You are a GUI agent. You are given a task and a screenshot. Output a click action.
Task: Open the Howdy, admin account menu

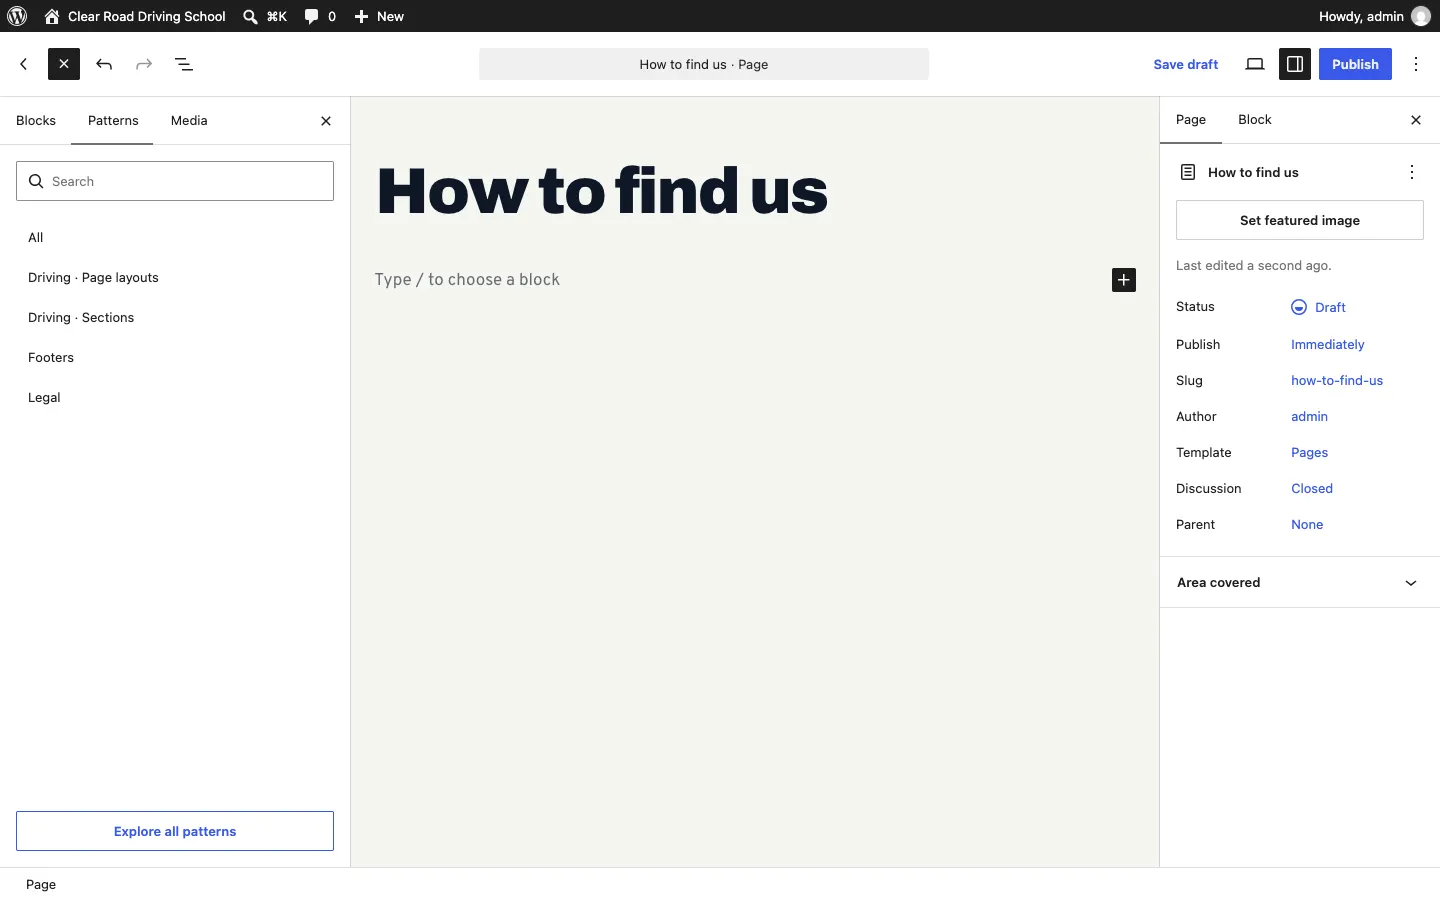tap(1374, 16)
